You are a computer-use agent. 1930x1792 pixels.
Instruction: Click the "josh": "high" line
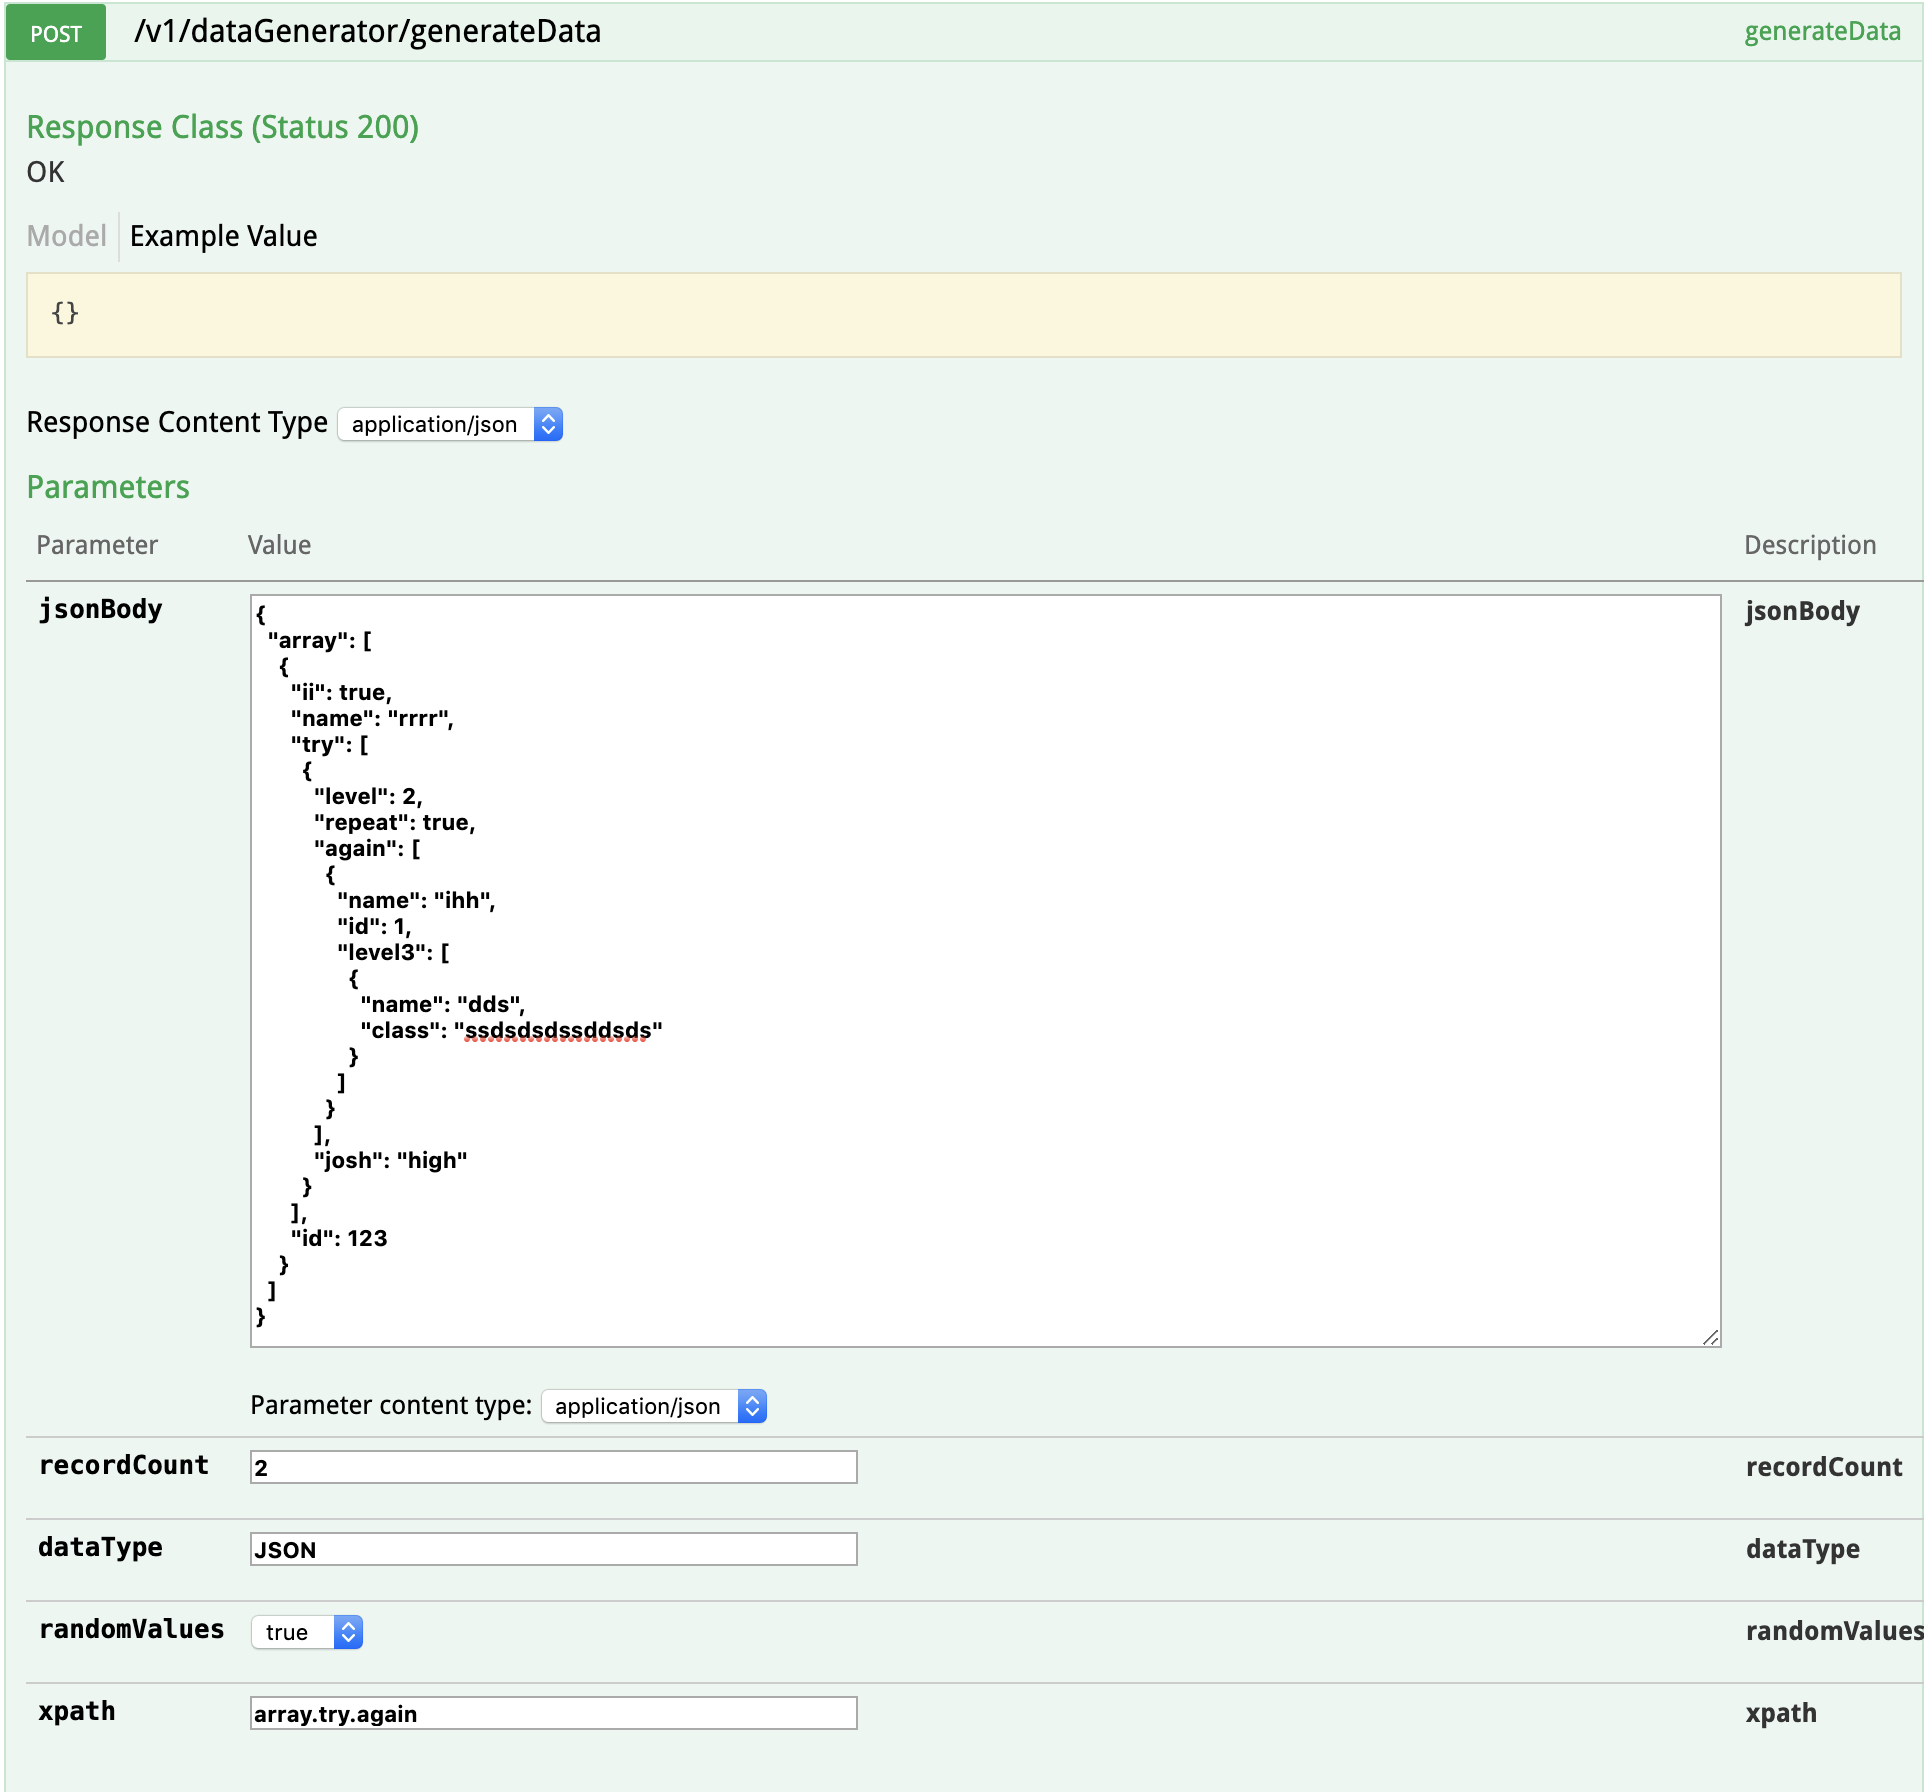pos(391,1160)
